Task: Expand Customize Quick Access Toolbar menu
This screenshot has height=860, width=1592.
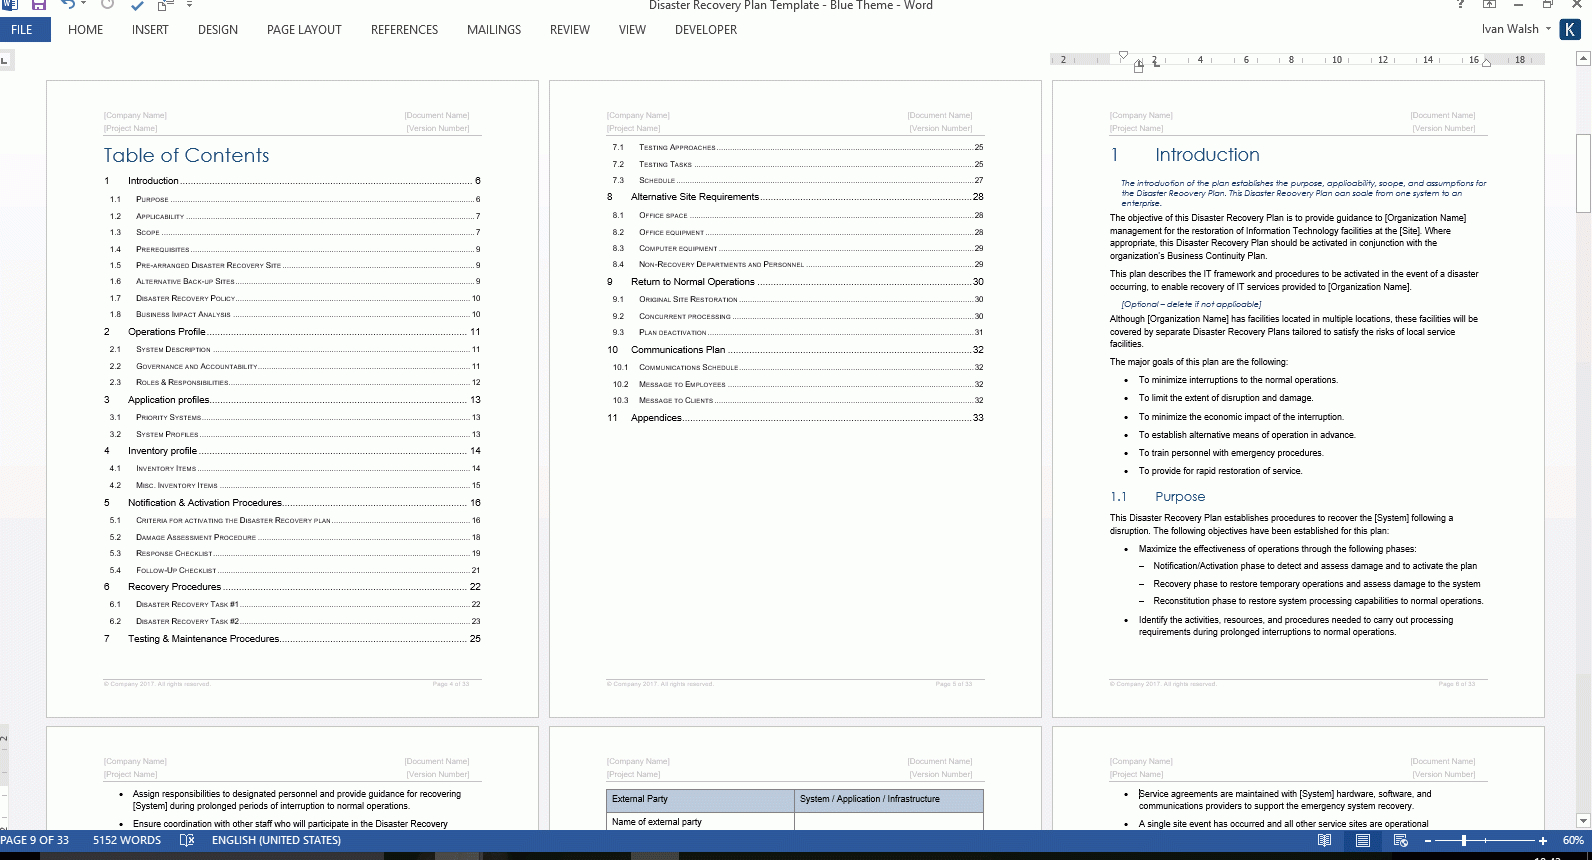Action: [x=189, y=5]
